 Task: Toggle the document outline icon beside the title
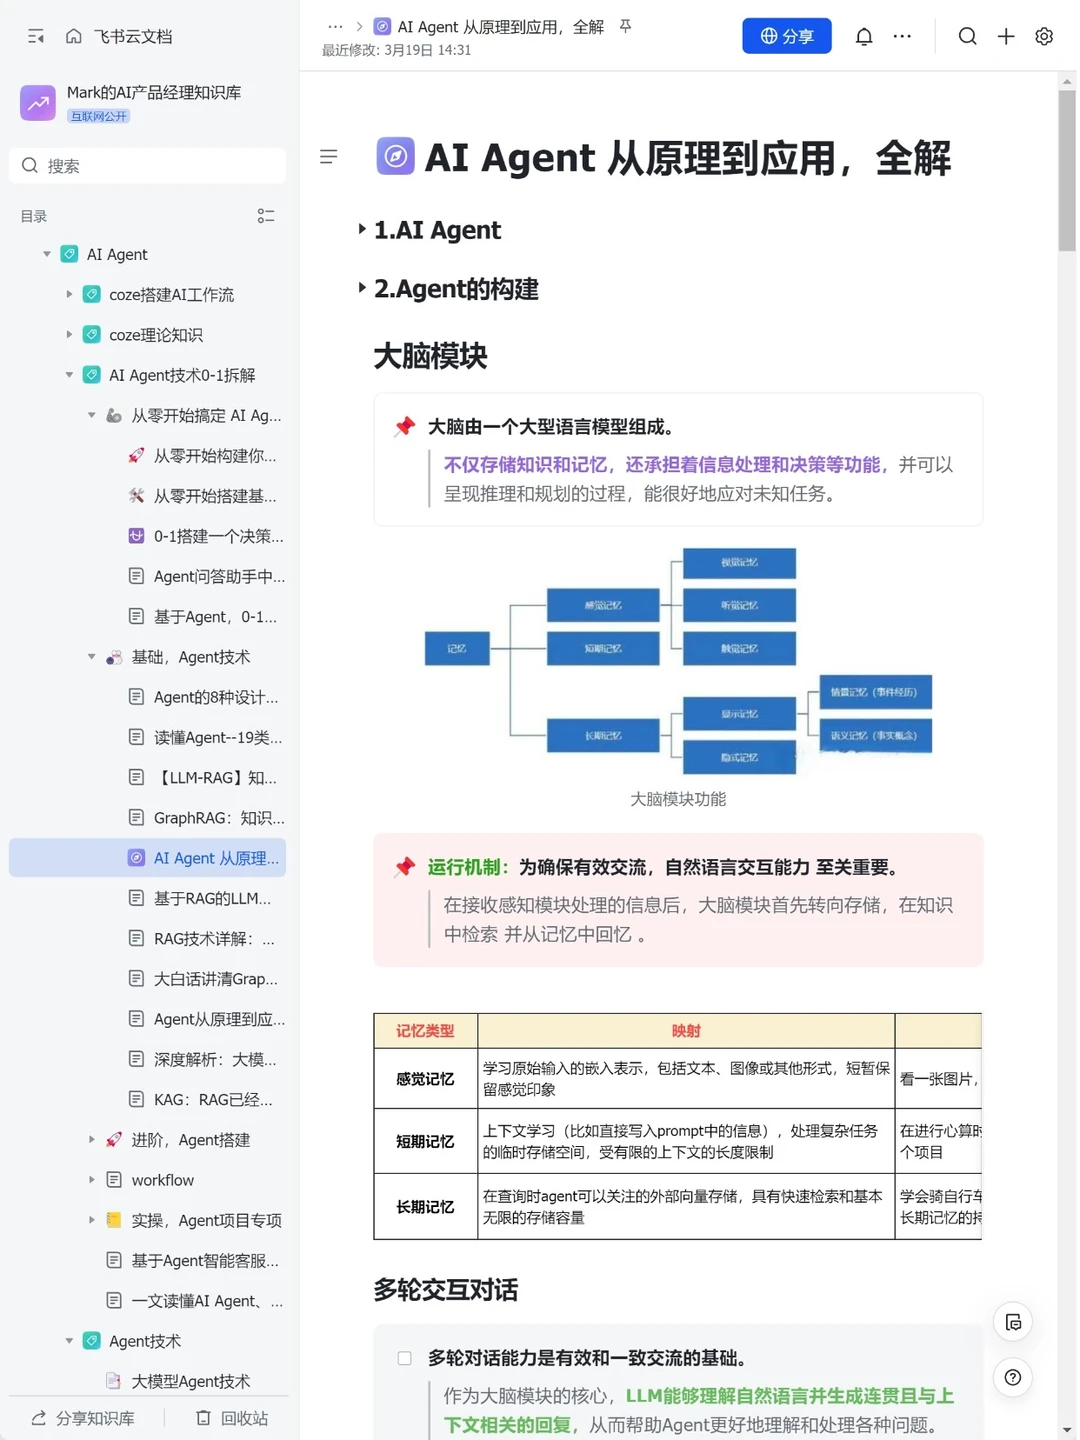tap(328, 157)
